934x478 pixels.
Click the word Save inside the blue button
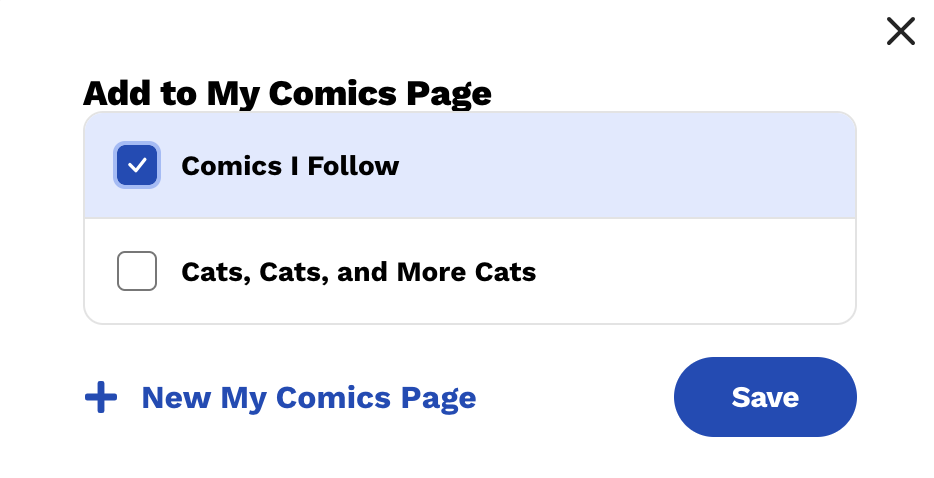(765, 397)
